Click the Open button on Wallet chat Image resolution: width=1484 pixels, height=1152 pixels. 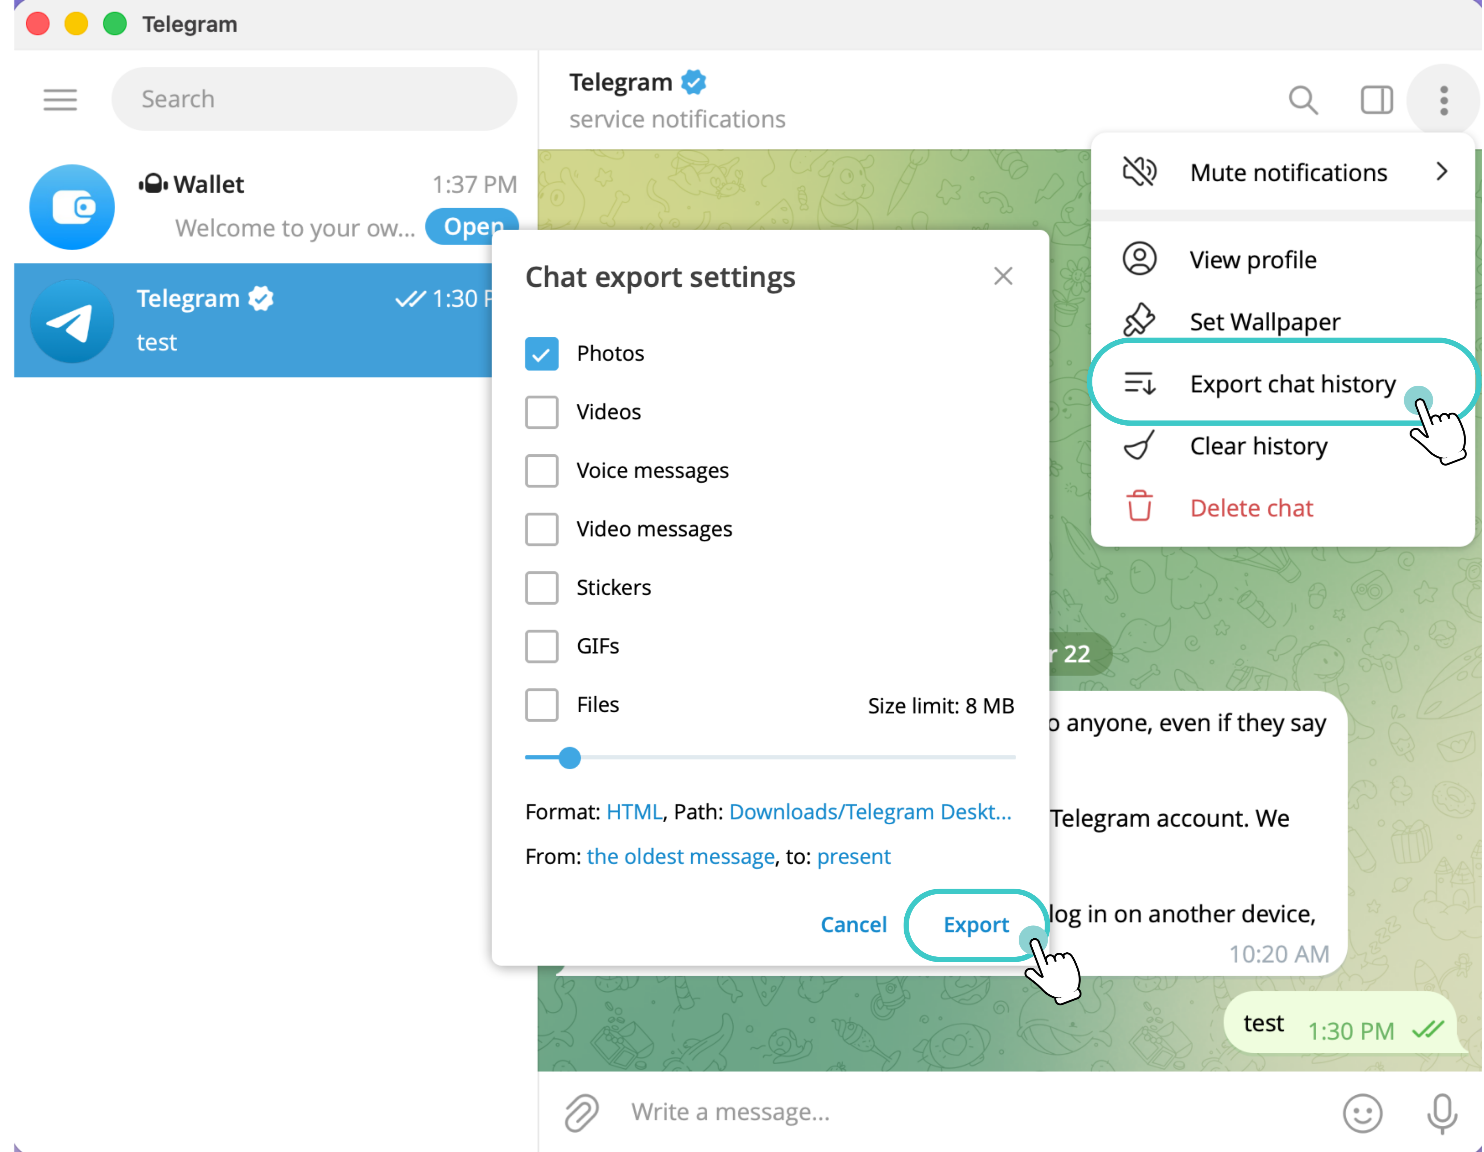pyautogui.click(x=473, y=227)
